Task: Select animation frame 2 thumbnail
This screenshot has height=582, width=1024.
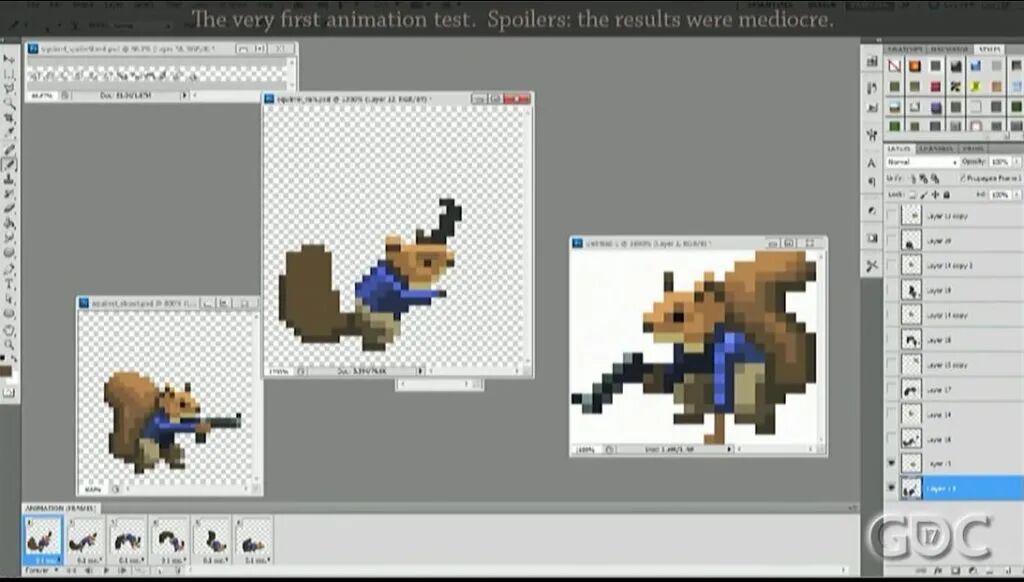Action: click(85, 538)
